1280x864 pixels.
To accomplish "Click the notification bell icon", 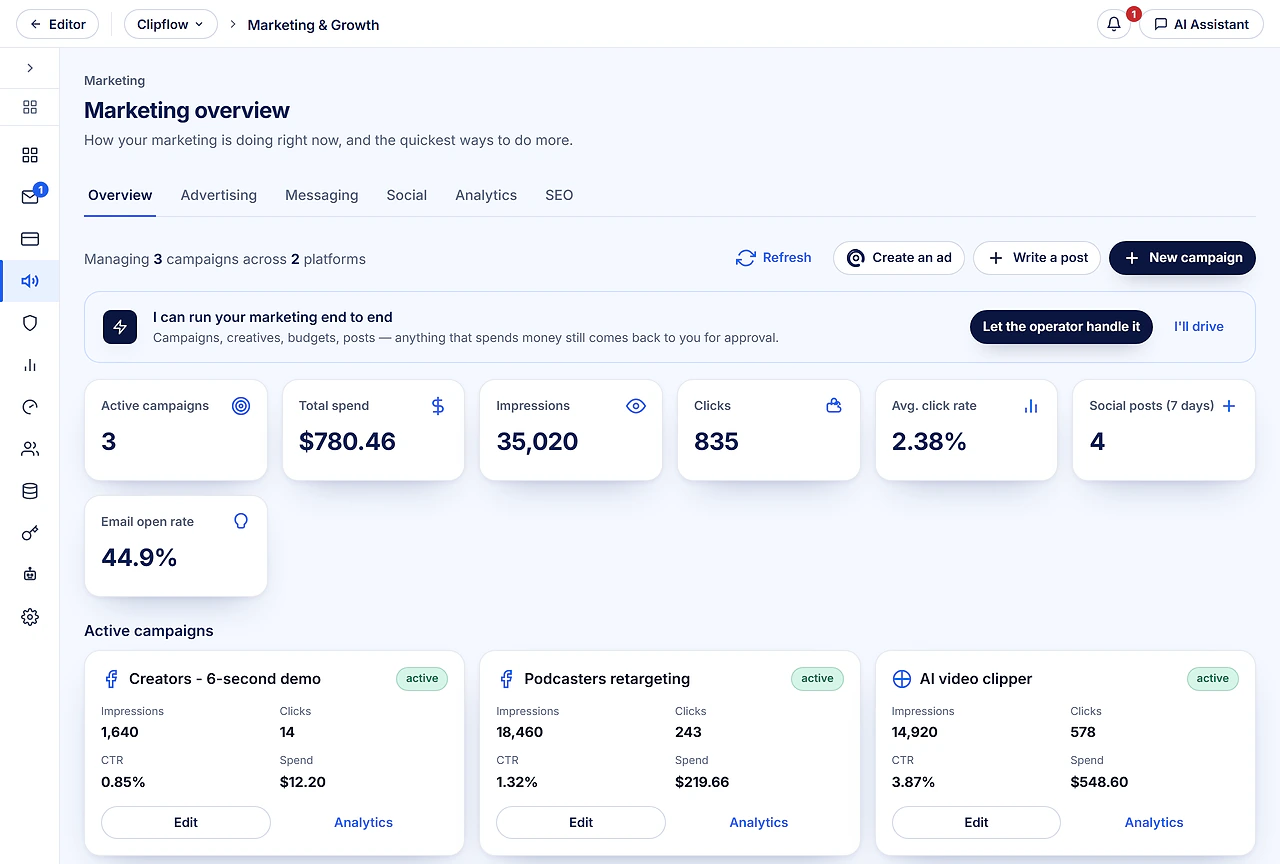I will point(1114,24).
